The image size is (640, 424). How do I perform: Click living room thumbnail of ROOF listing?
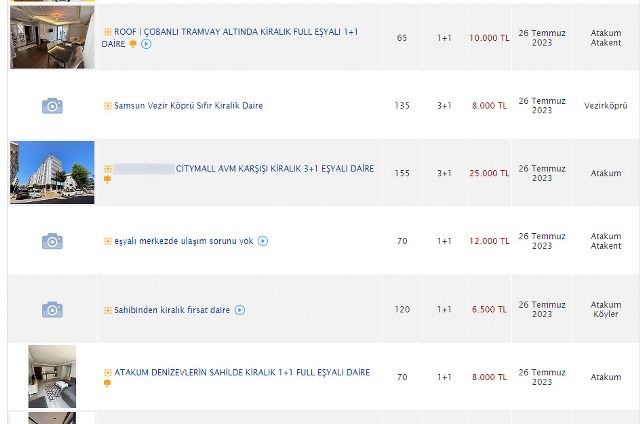coord(51,36)
